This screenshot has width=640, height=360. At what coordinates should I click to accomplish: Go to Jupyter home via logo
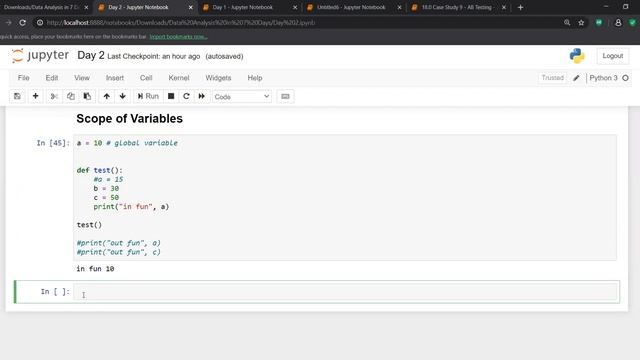click(x=40, y=56)
